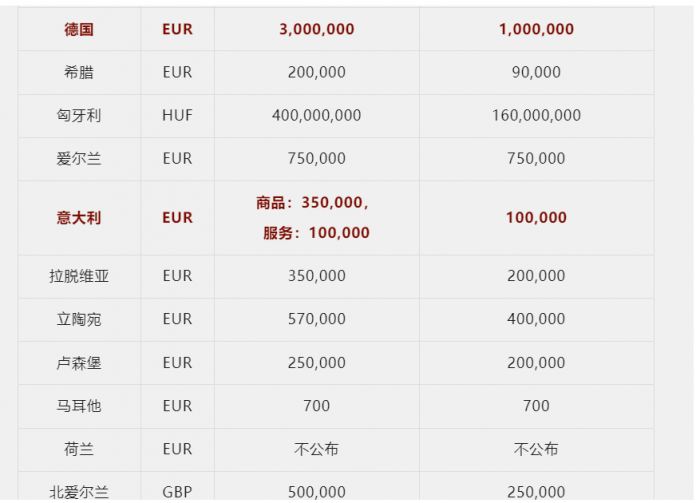The image size is (700, 503).
Task: Click the 北爱尔兰 country cell
Action: (x=79, y=492)
